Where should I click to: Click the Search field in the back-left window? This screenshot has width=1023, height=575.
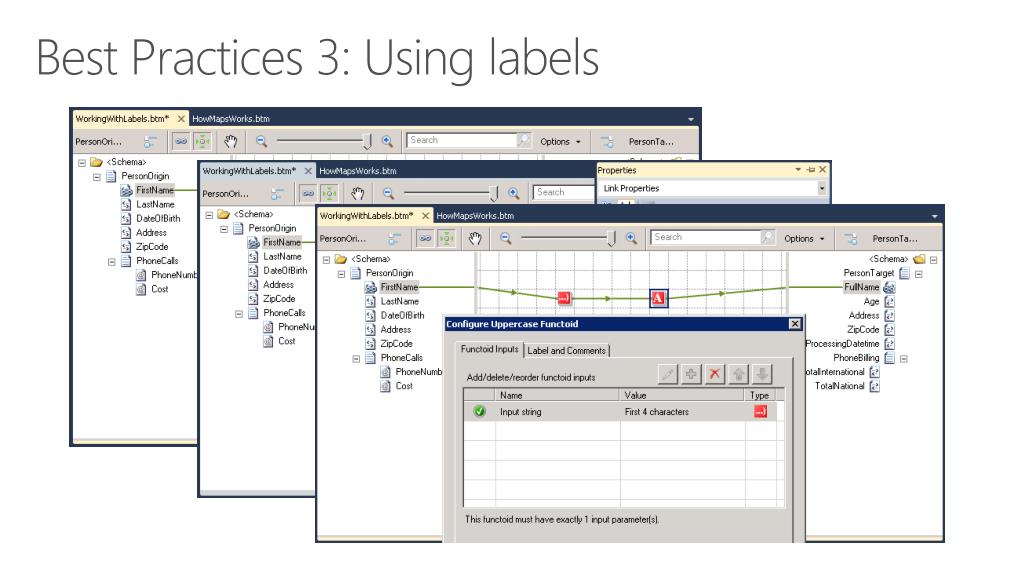point(462,140)
